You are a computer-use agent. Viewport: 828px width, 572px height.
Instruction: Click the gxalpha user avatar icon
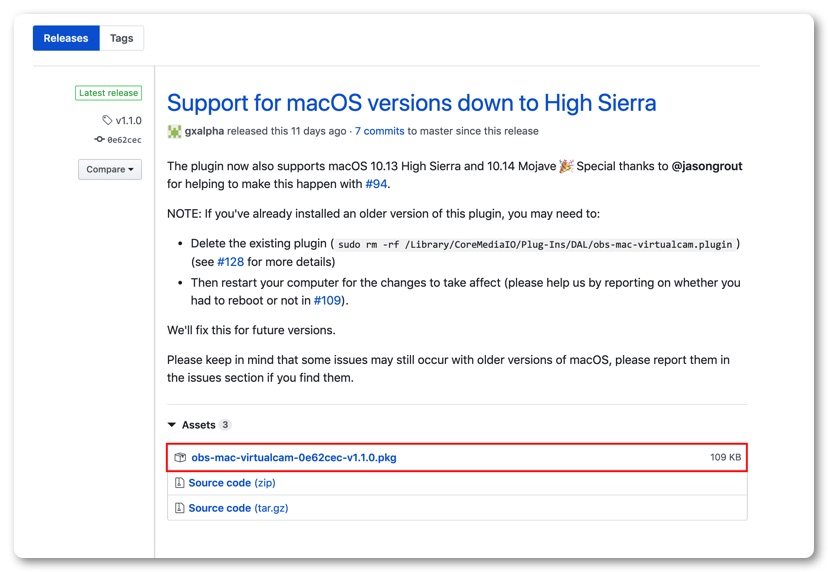[x=174, y=131]
